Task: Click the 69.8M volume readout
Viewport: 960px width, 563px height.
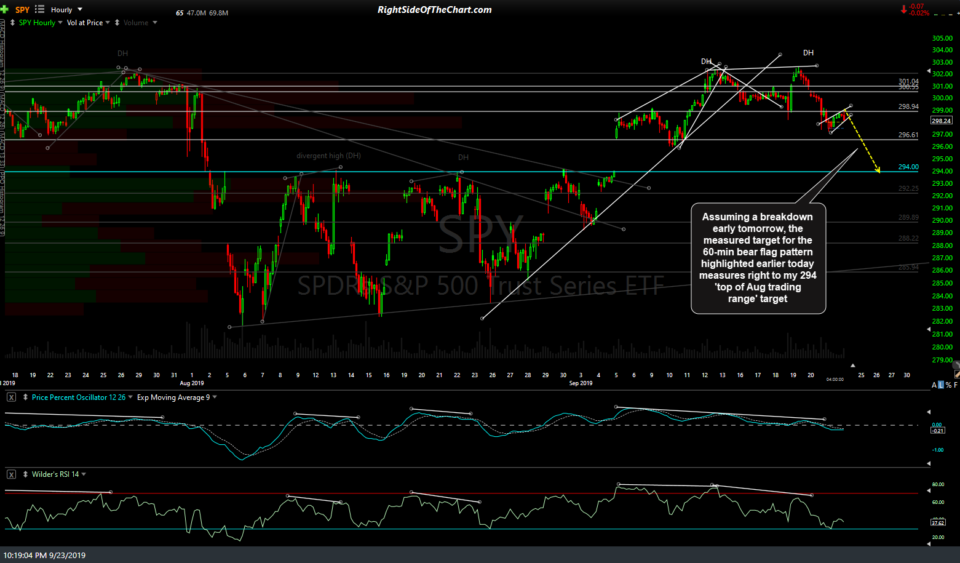Action: click(x=219, y=12)
